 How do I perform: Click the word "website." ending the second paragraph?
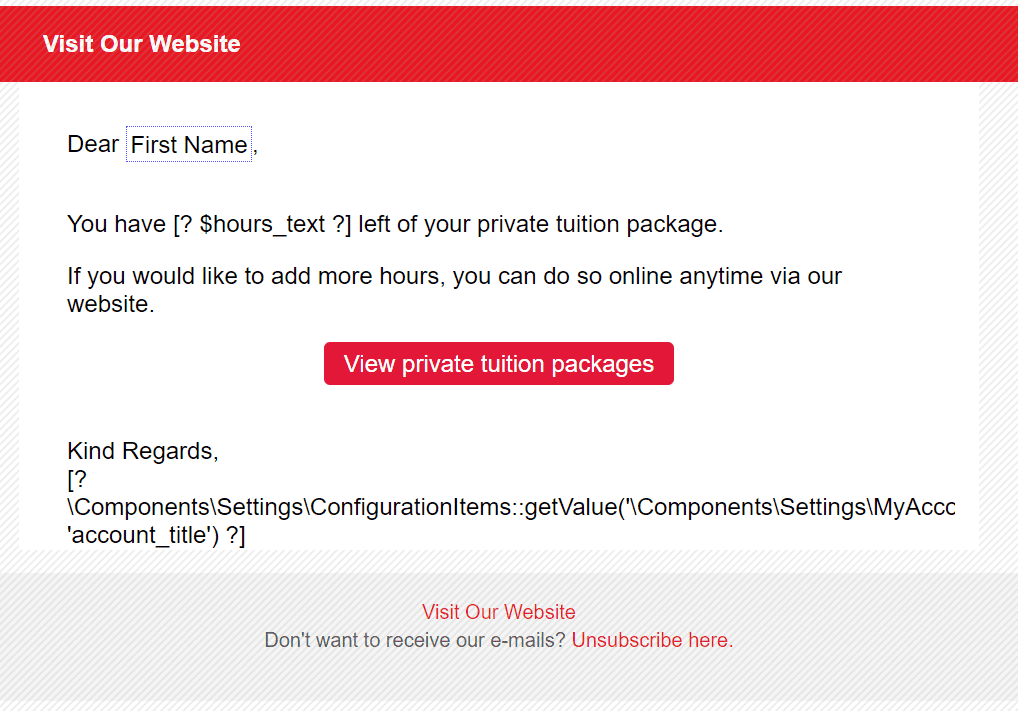(110, 304)
